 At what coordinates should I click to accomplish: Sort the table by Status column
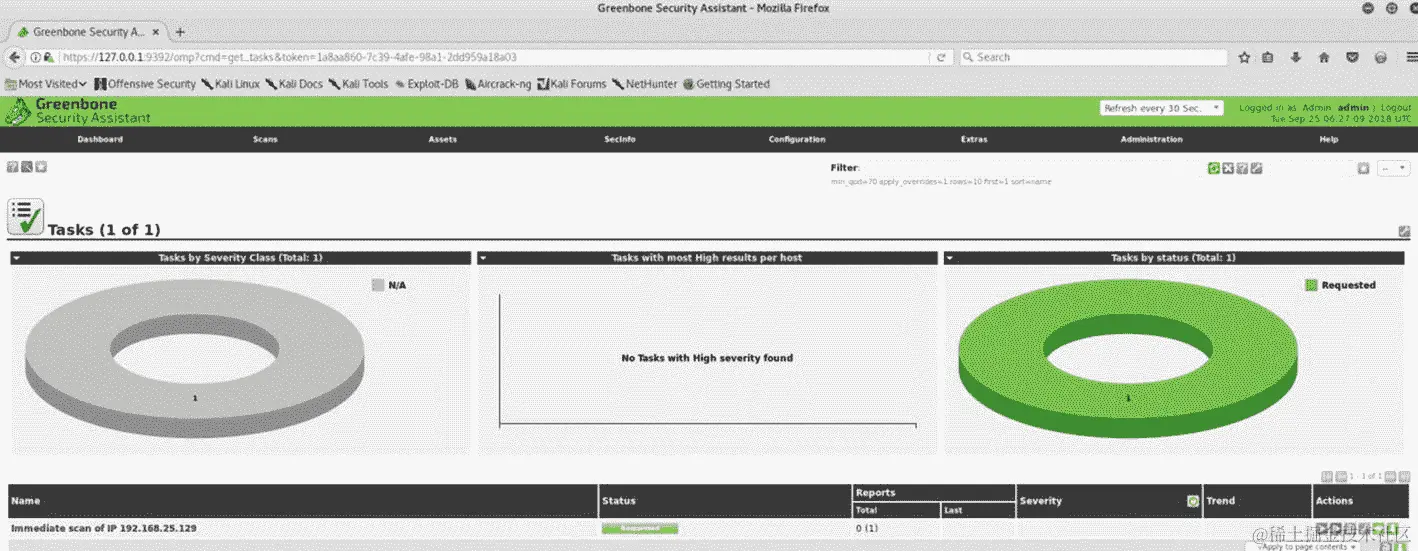619,501
